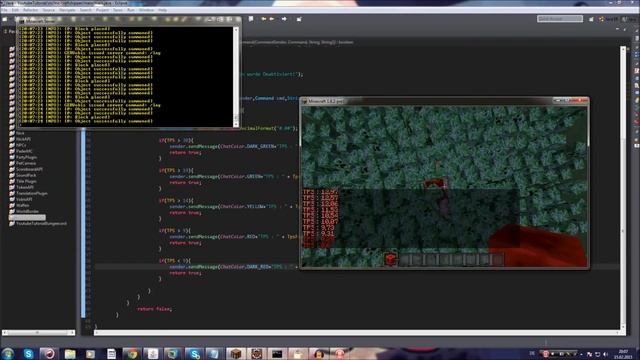Open the Search menu
The width and height of the screenshot is (640, 360).
tap(86, 10)
